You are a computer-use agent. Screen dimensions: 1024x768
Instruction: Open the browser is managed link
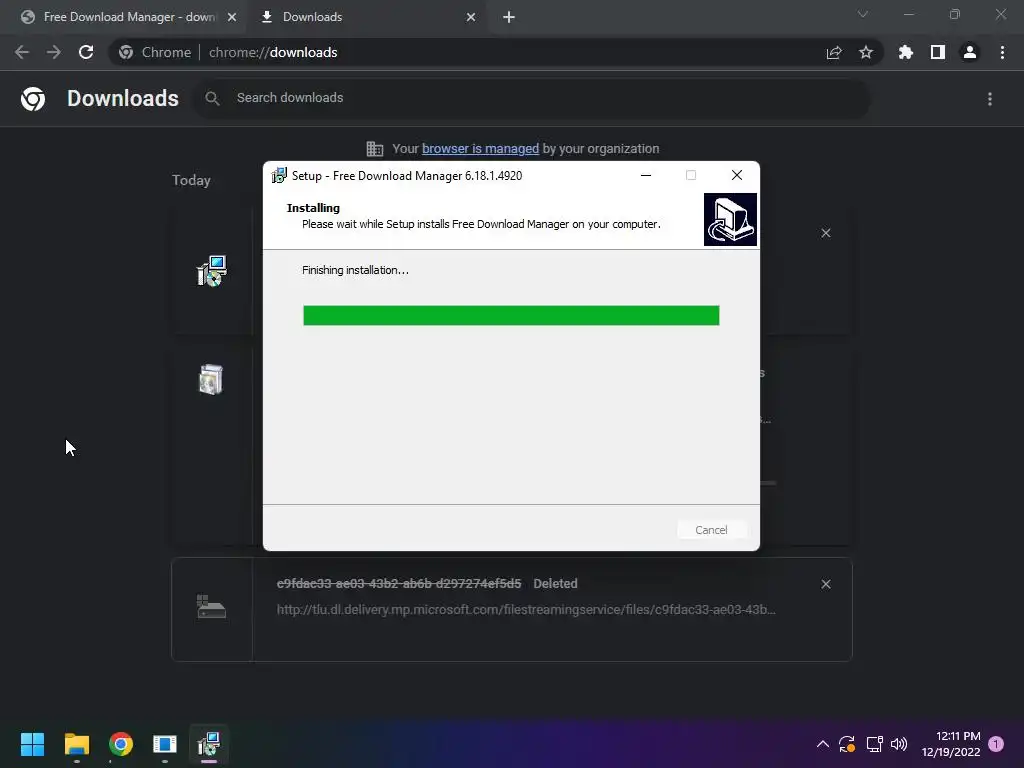click(480, 149)
